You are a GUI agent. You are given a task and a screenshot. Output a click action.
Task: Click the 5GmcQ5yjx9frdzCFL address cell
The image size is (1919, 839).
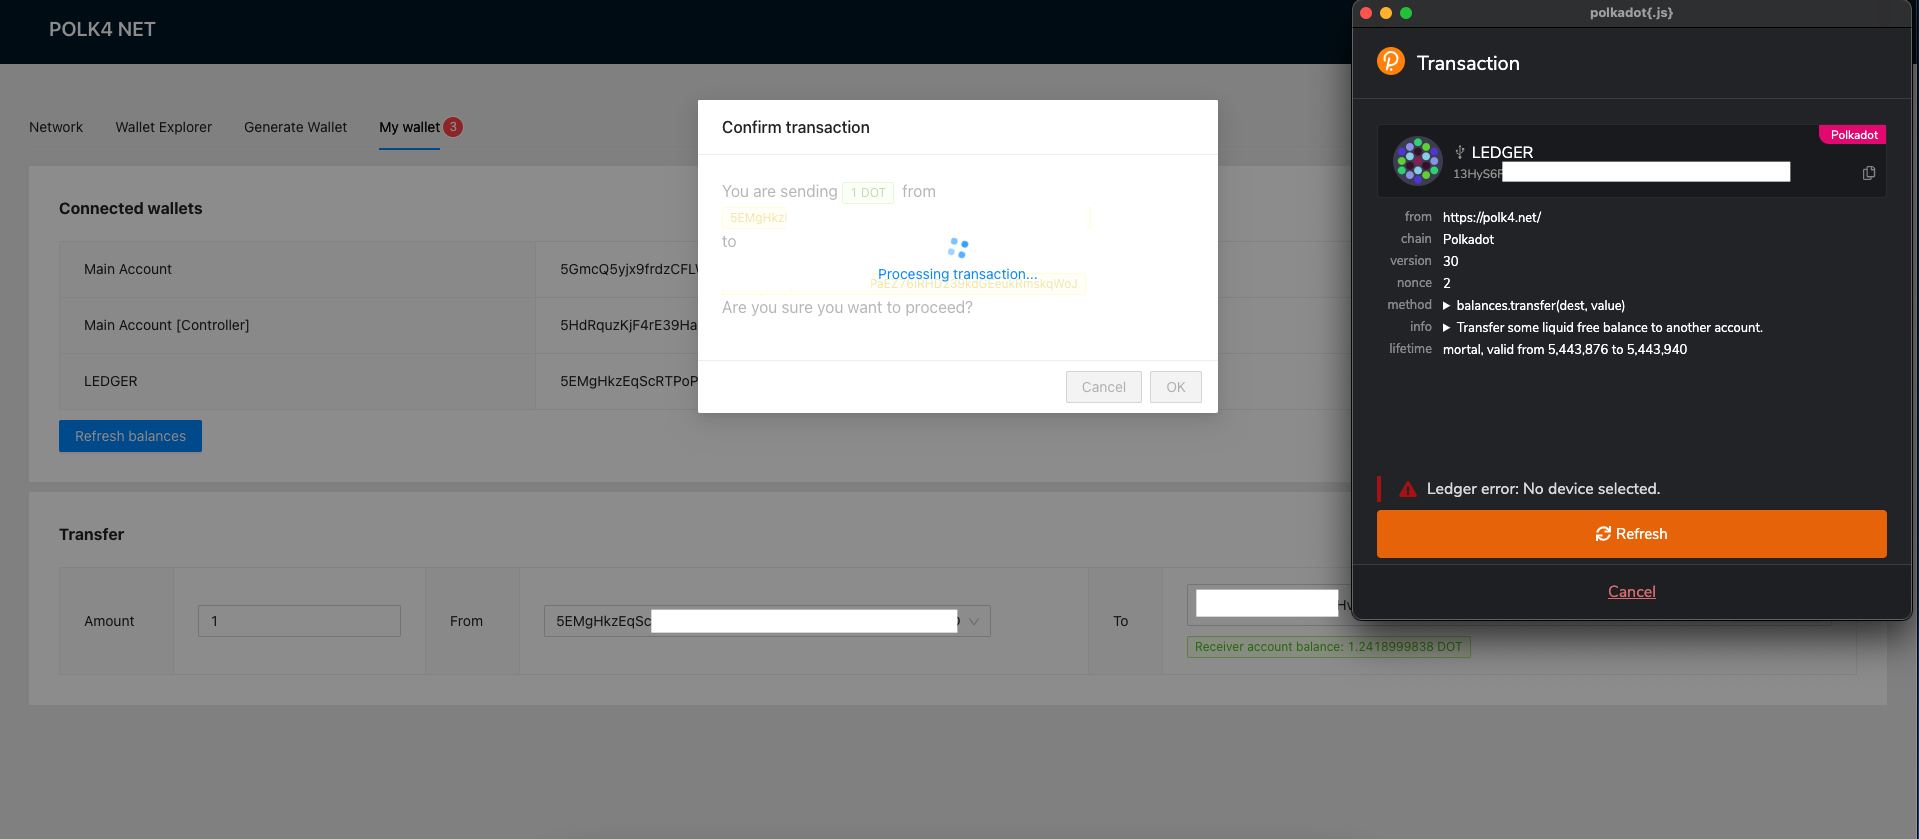(x=629, y=269)
